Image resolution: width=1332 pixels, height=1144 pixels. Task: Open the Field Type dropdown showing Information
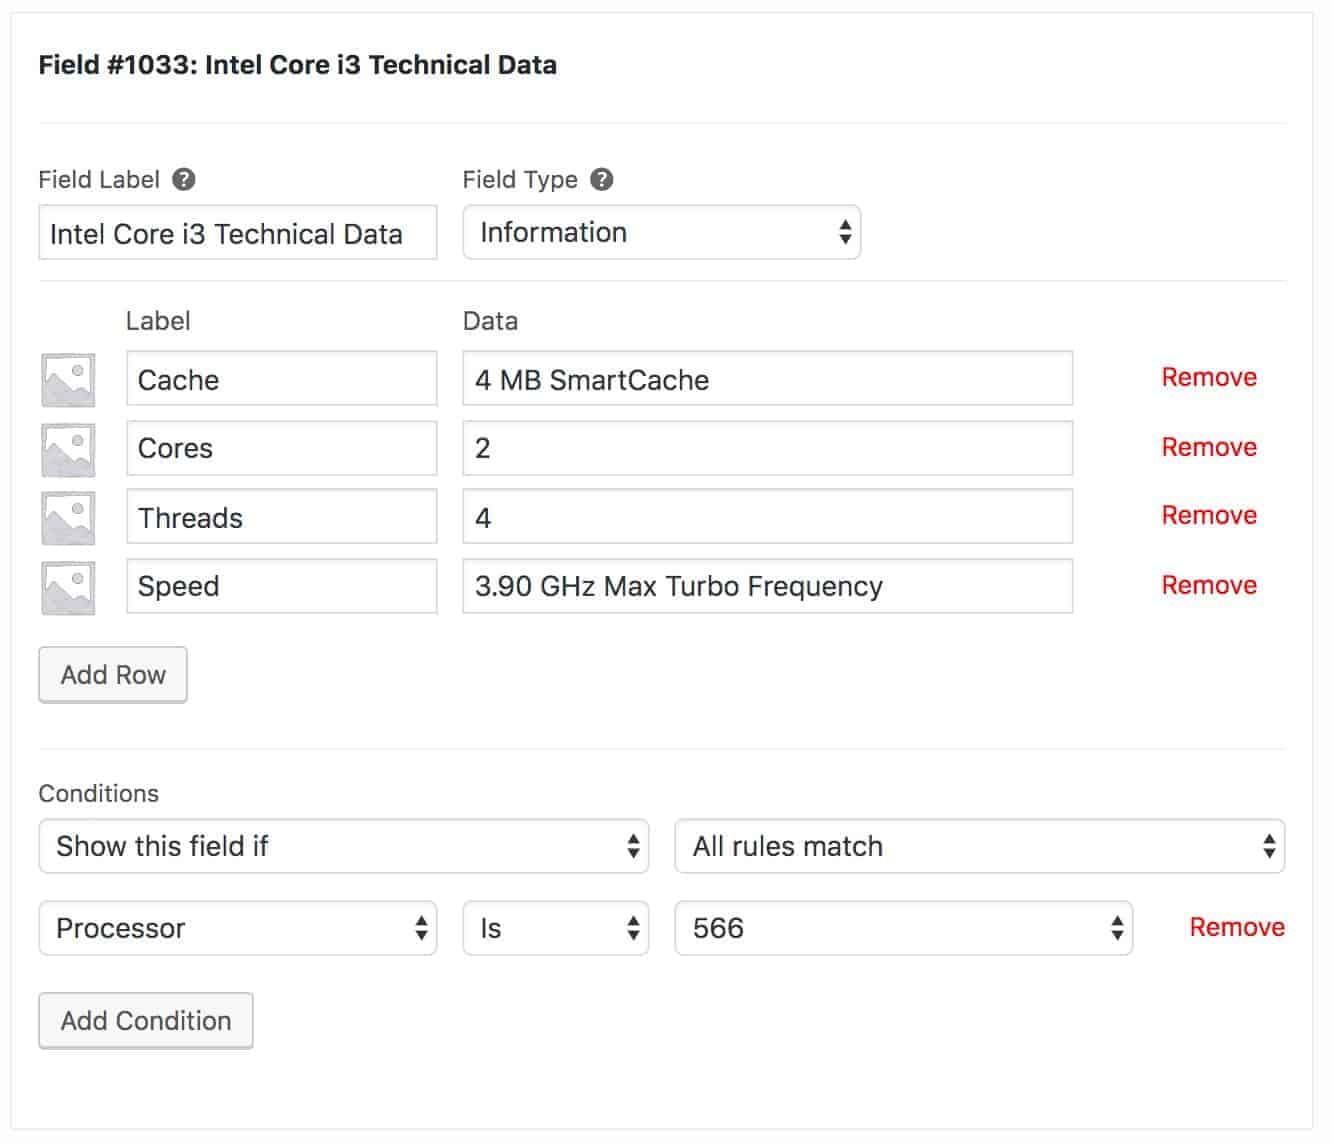tap(661, 232)
